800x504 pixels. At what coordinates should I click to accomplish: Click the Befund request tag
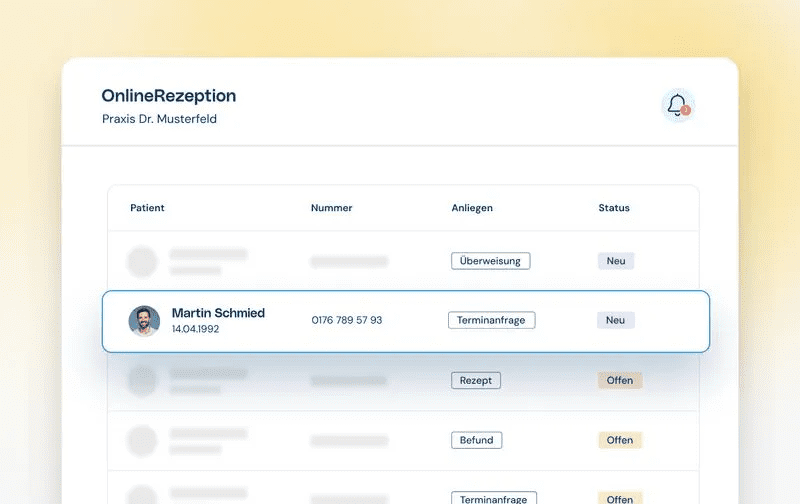[x=477, y=440]
